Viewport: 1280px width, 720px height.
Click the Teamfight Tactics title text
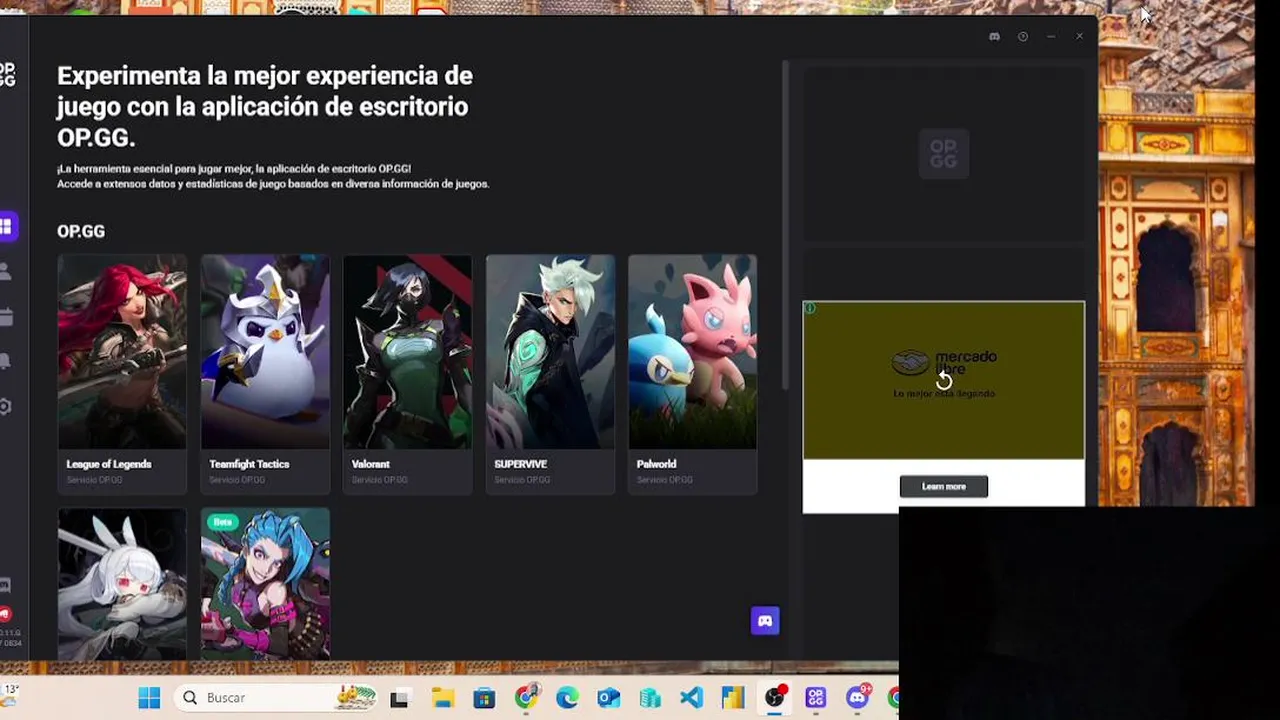pos(249,464)
